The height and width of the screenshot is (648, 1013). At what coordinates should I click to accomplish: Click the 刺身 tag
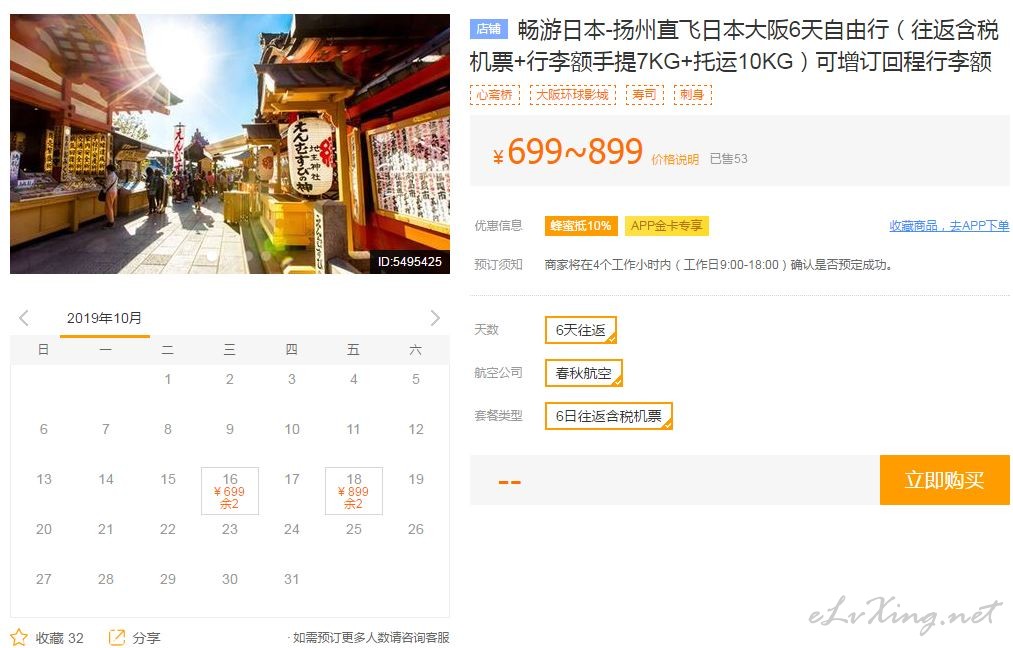click(x=693, y=94)
